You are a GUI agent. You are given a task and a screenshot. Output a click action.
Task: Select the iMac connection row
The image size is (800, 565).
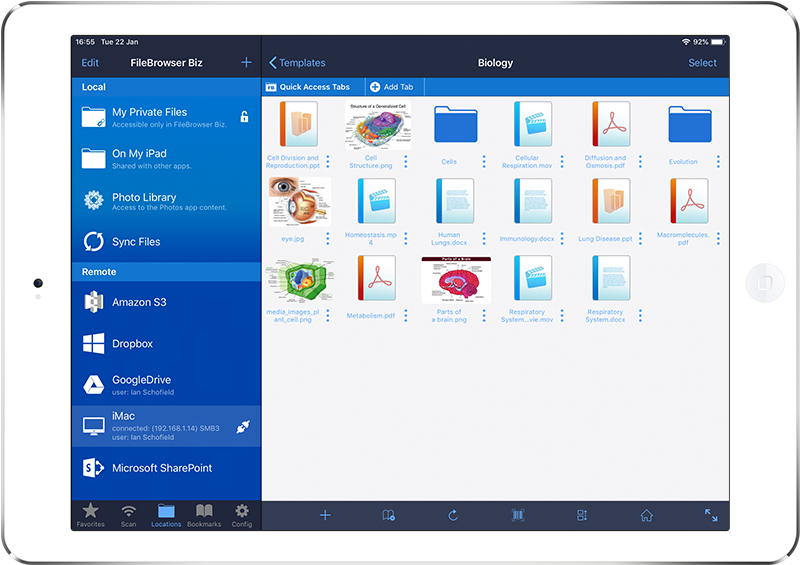[x=166, y=426]
